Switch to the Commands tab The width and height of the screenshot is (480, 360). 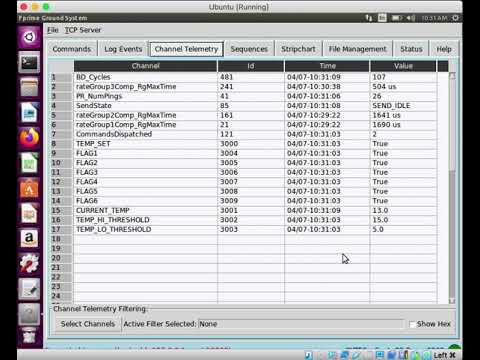(72, 49)
